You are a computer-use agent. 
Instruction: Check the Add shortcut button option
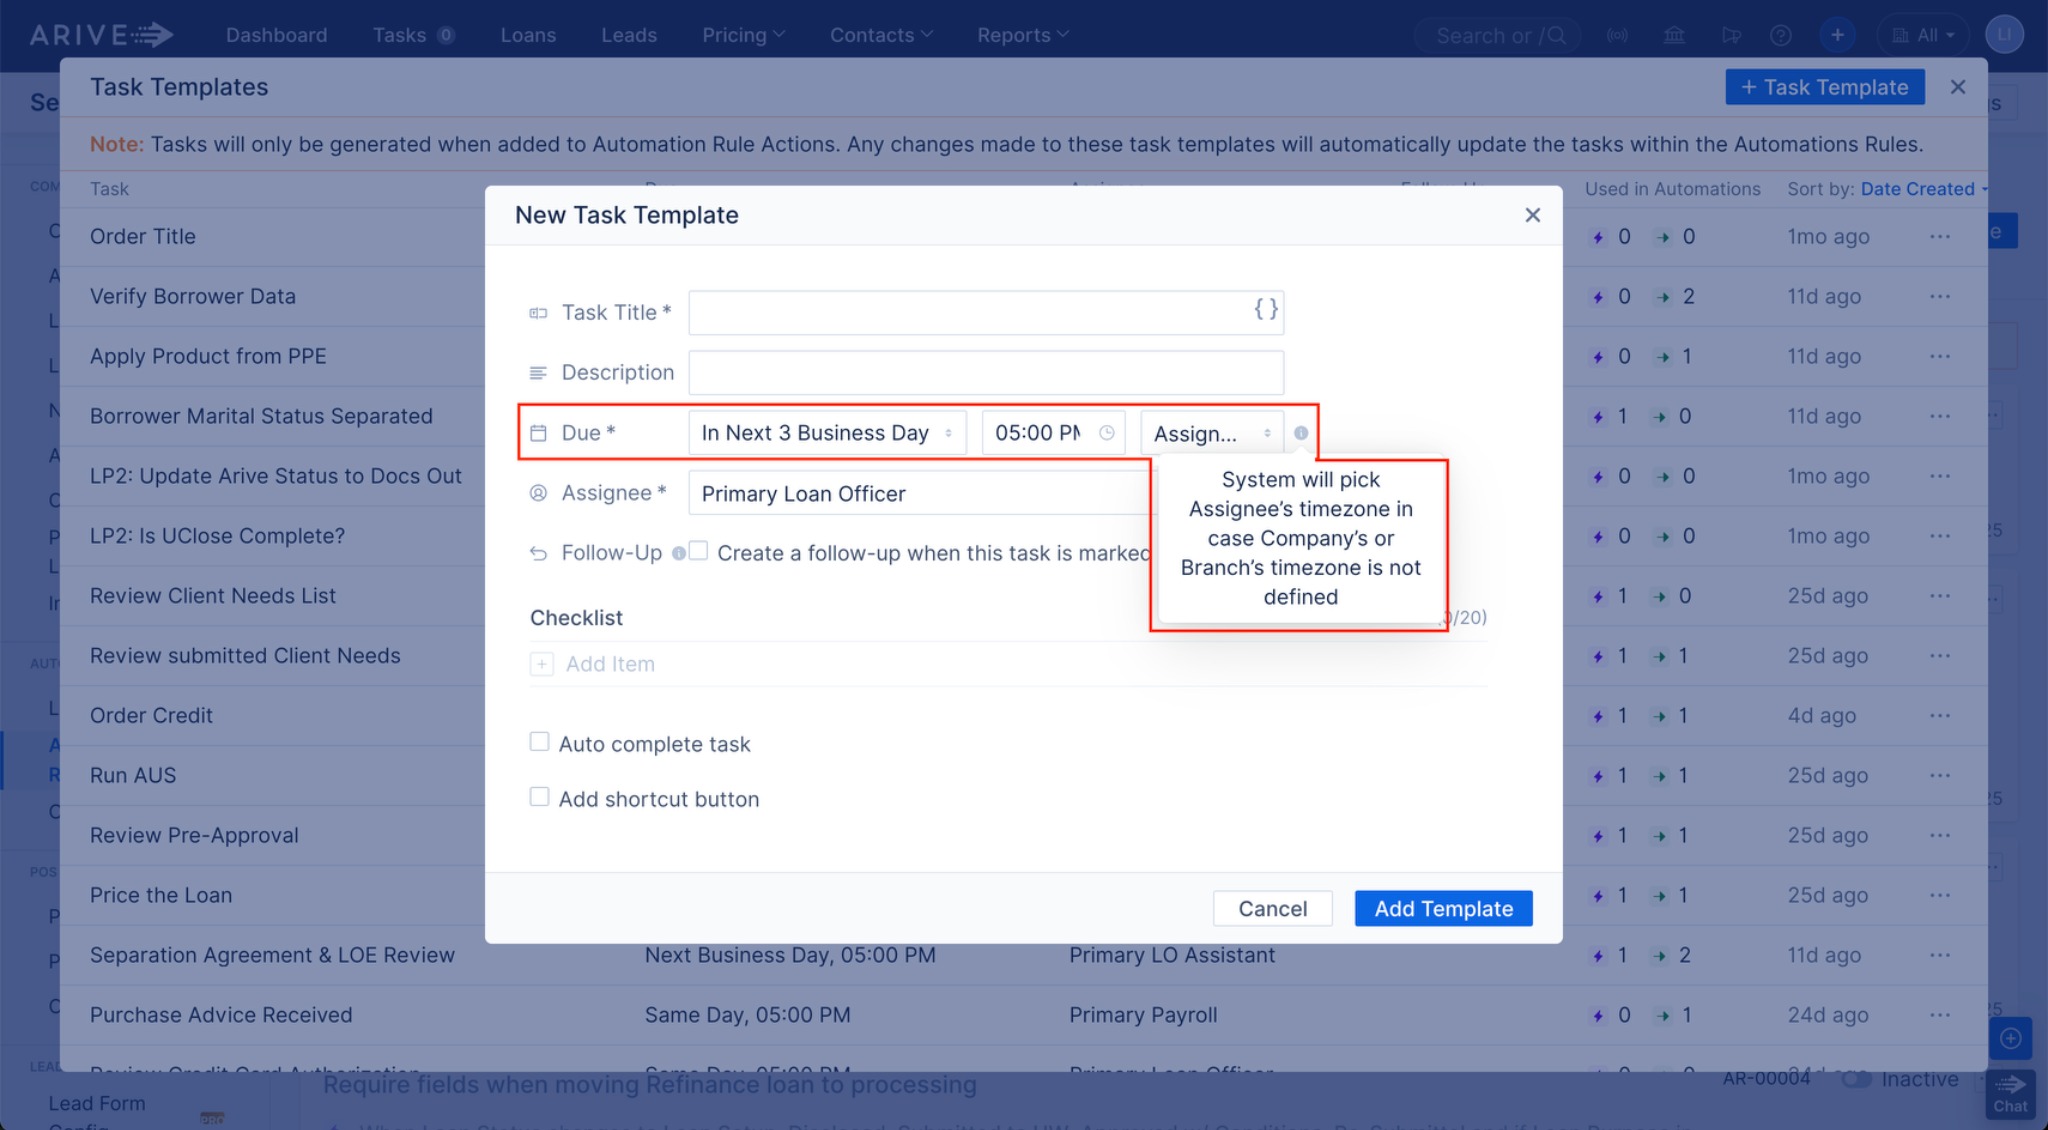pyautogui.click(x=540, y=796)
